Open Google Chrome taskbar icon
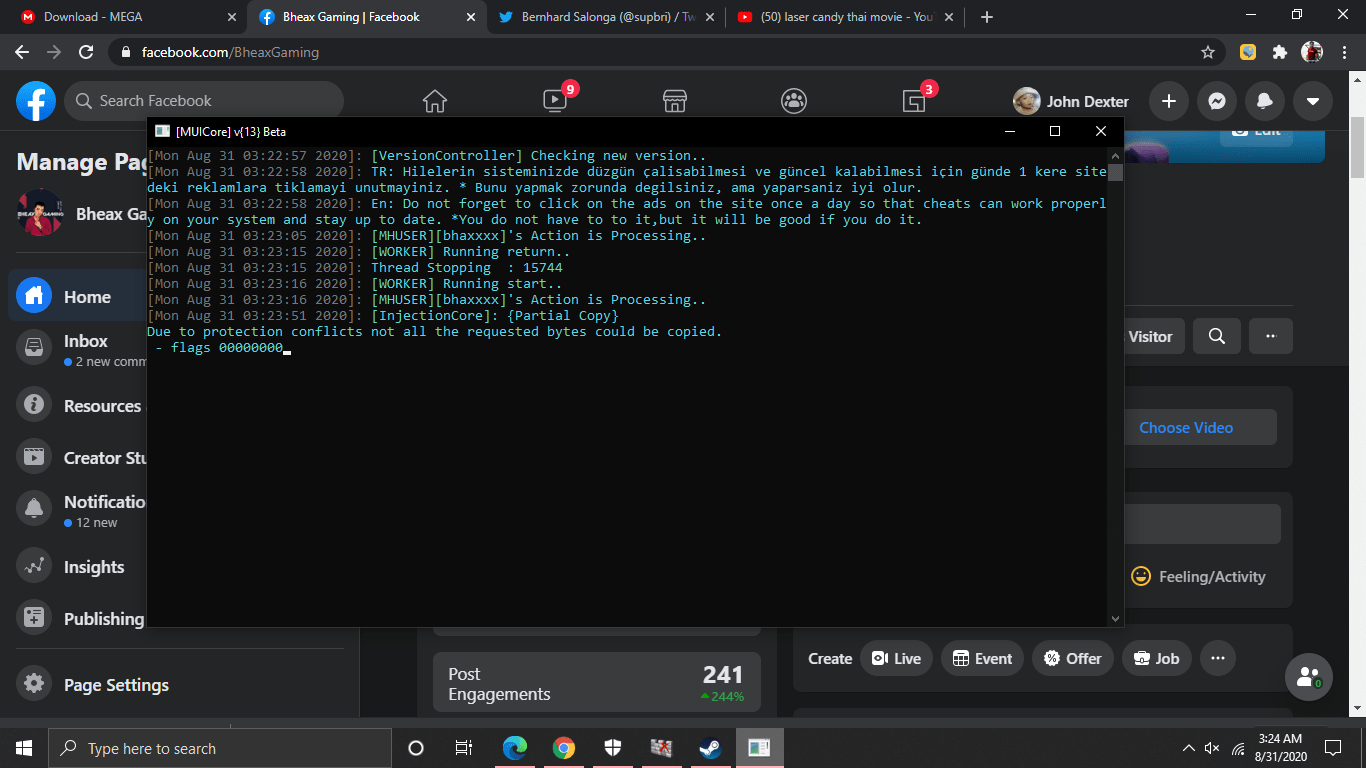This screenshot has height=768, width=1366. 564,748
